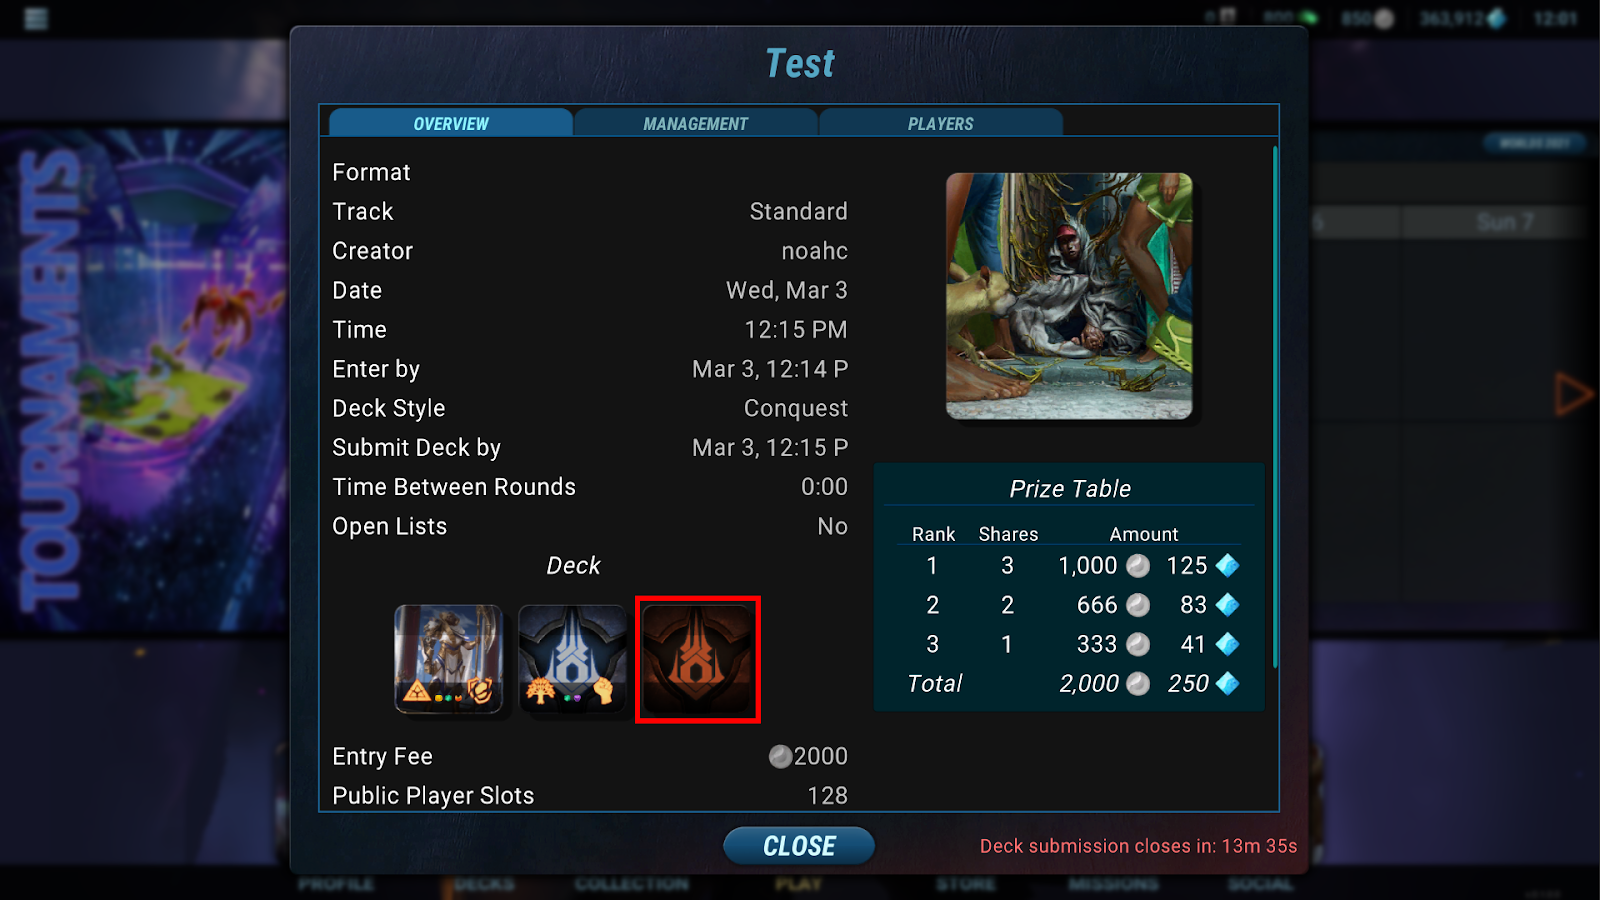Click the Conquest deck style value
This screenshot has width=1600, height=900.
click(796, 408)
